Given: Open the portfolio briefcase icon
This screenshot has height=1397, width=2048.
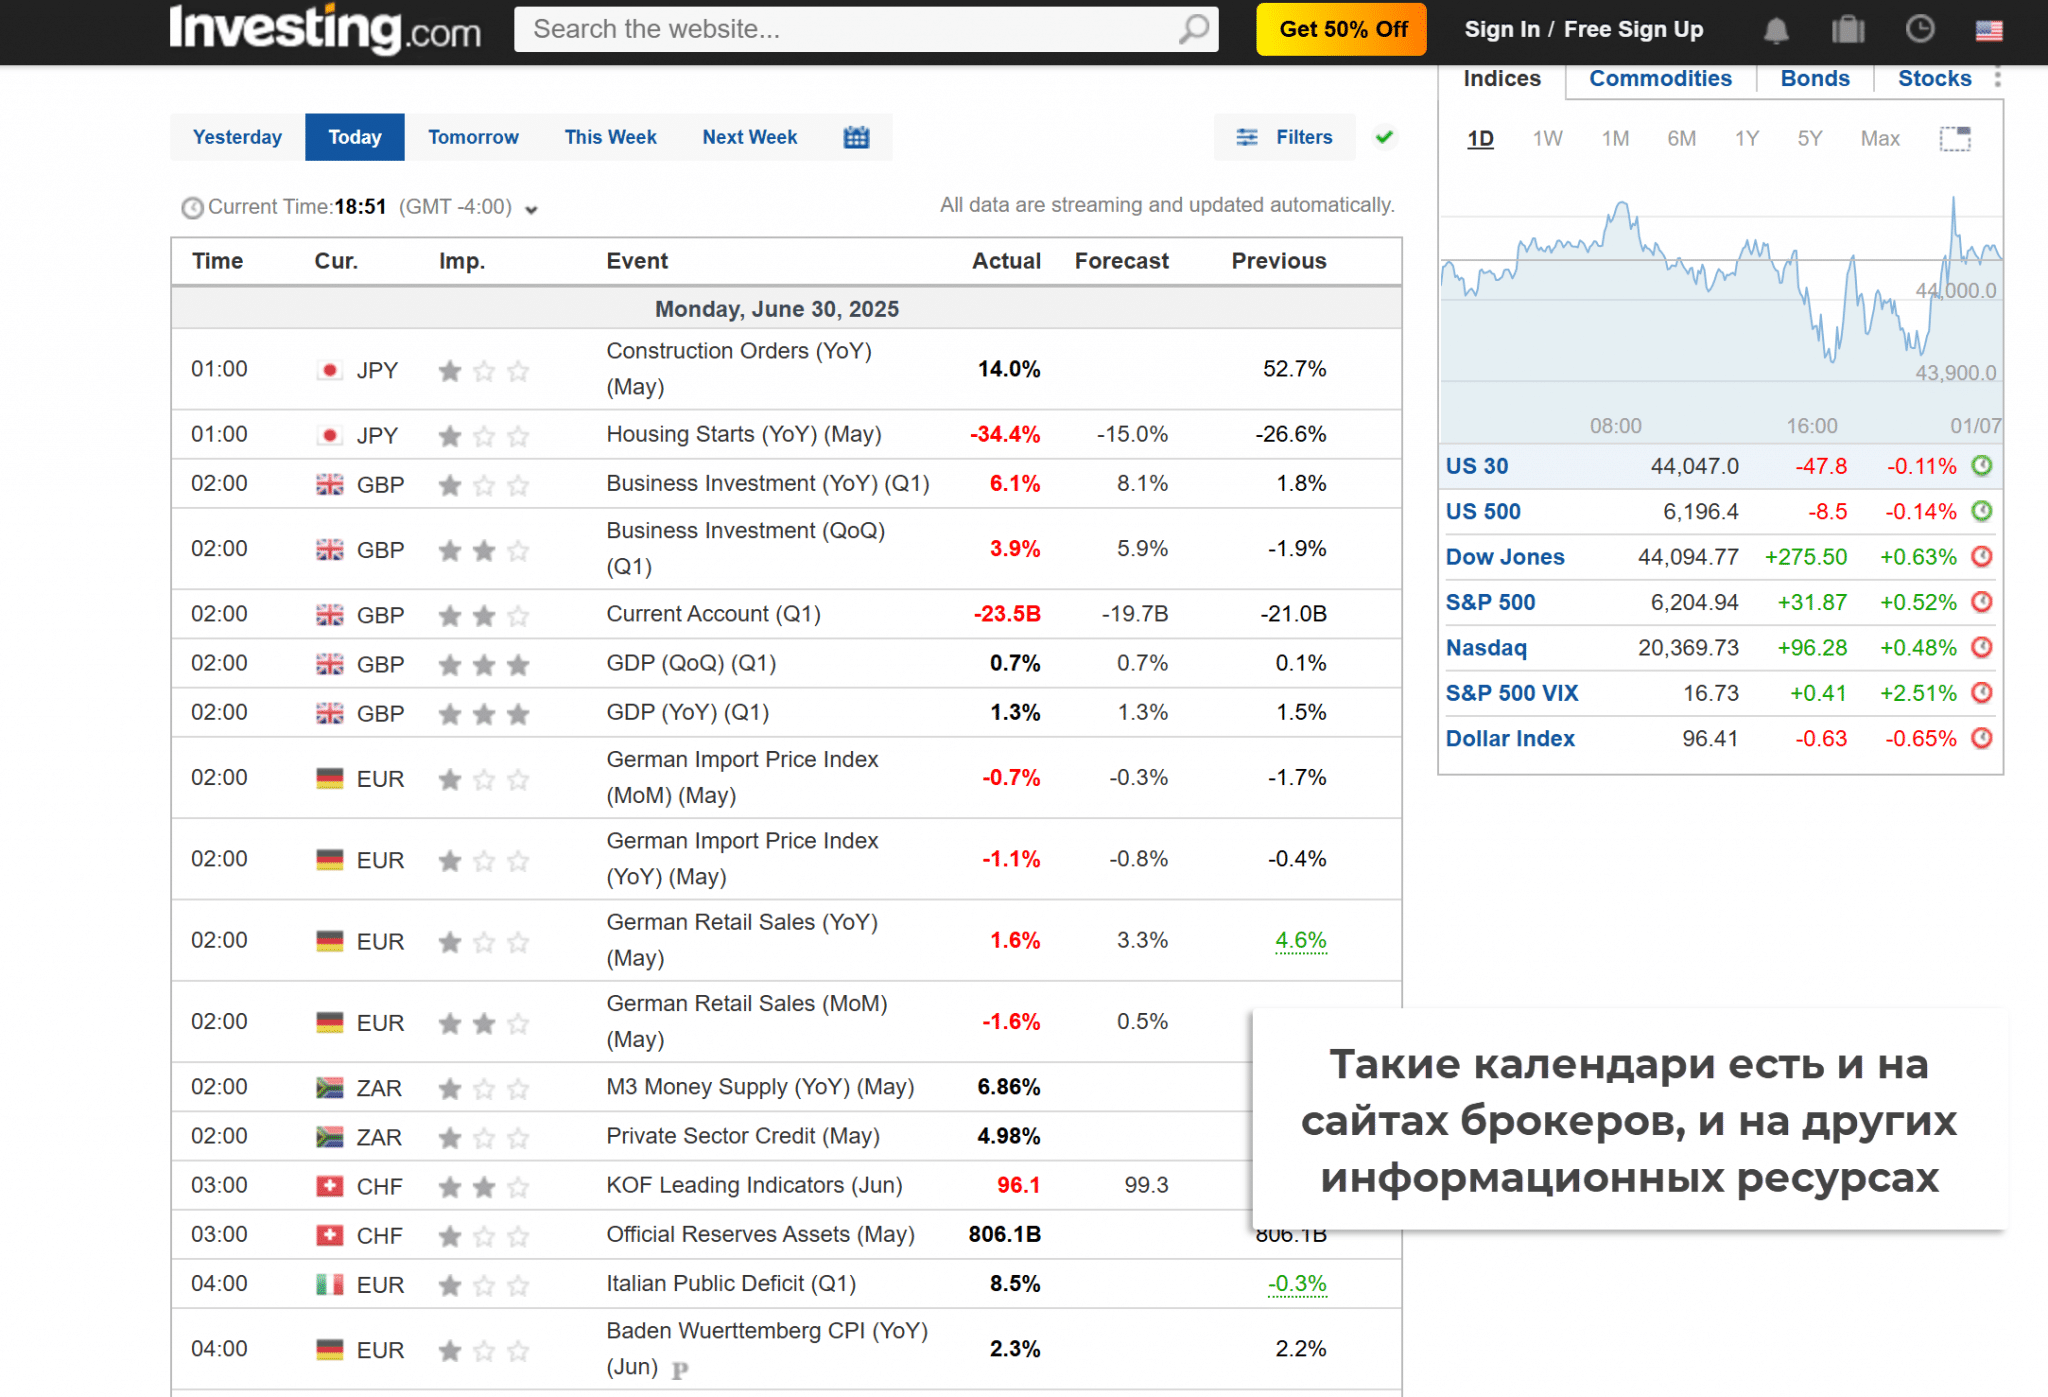Looking at the screenshot, I should [1848, 30].
